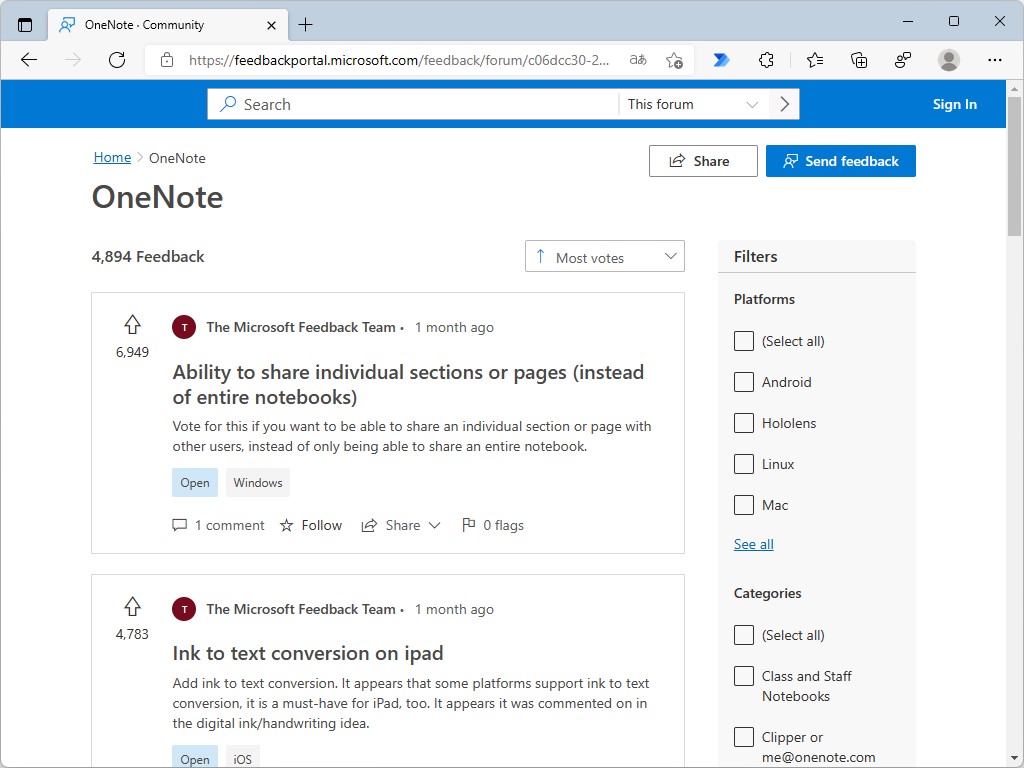Click the 4,783 vote count
This screenshot has height=768, width=1024.
point(133,634)
